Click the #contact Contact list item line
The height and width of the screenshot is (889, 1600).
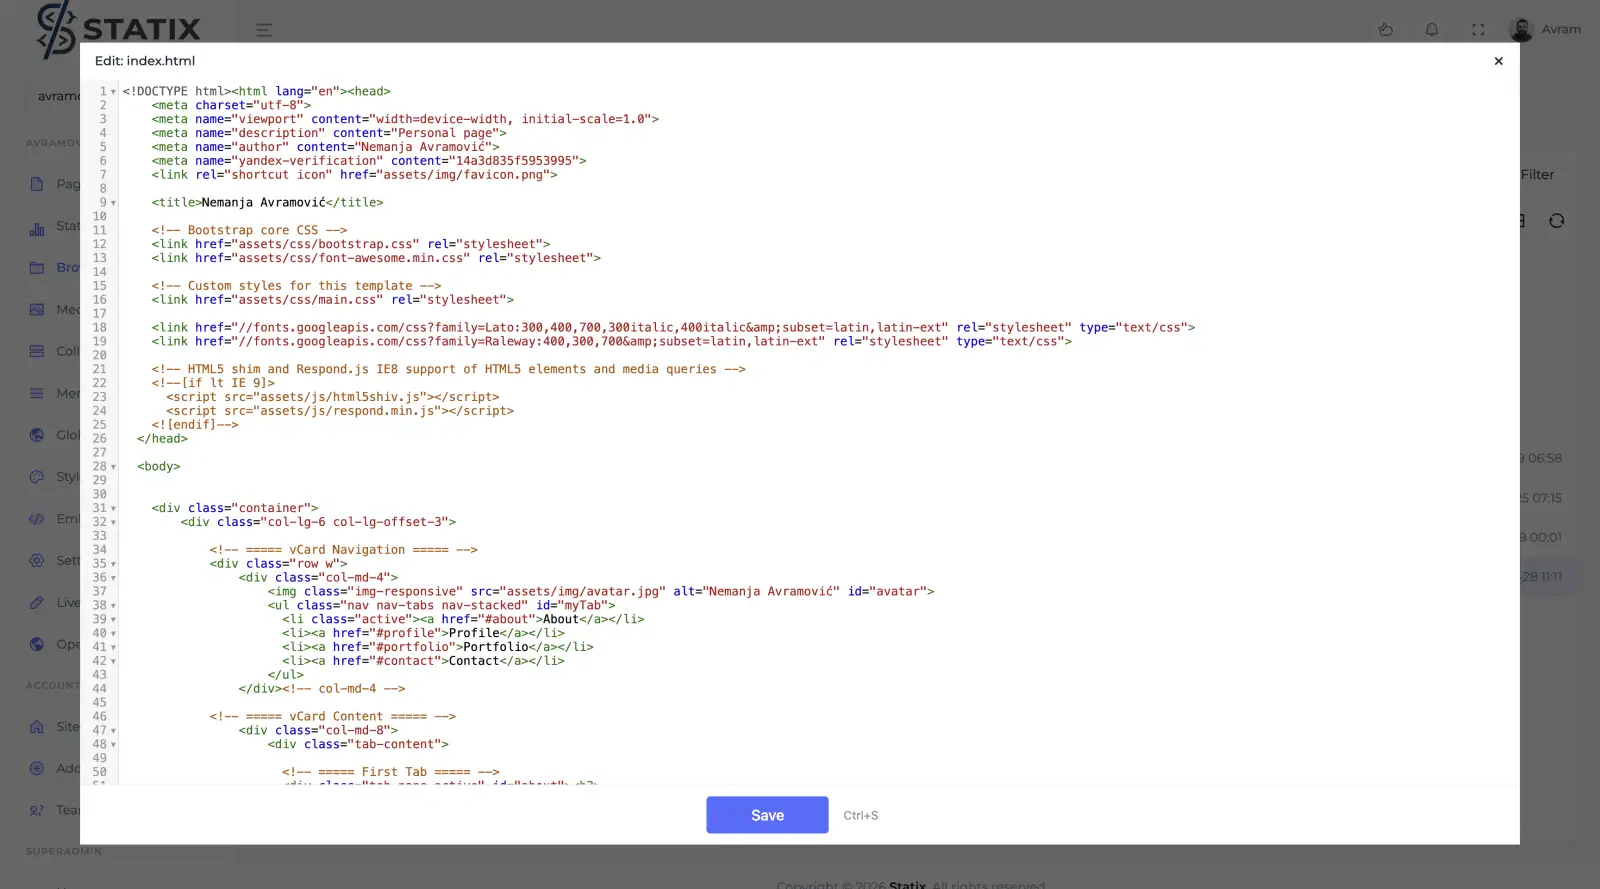(x=423, y=661)
